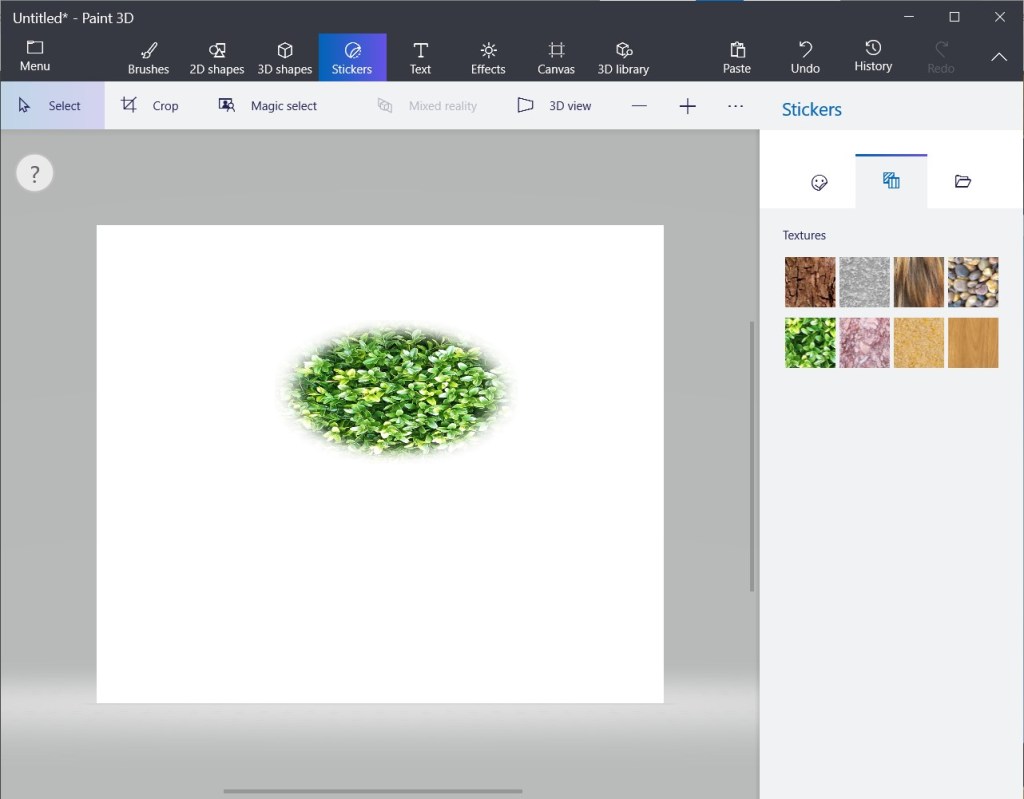Open the 3D library

(x=623, y=58)
